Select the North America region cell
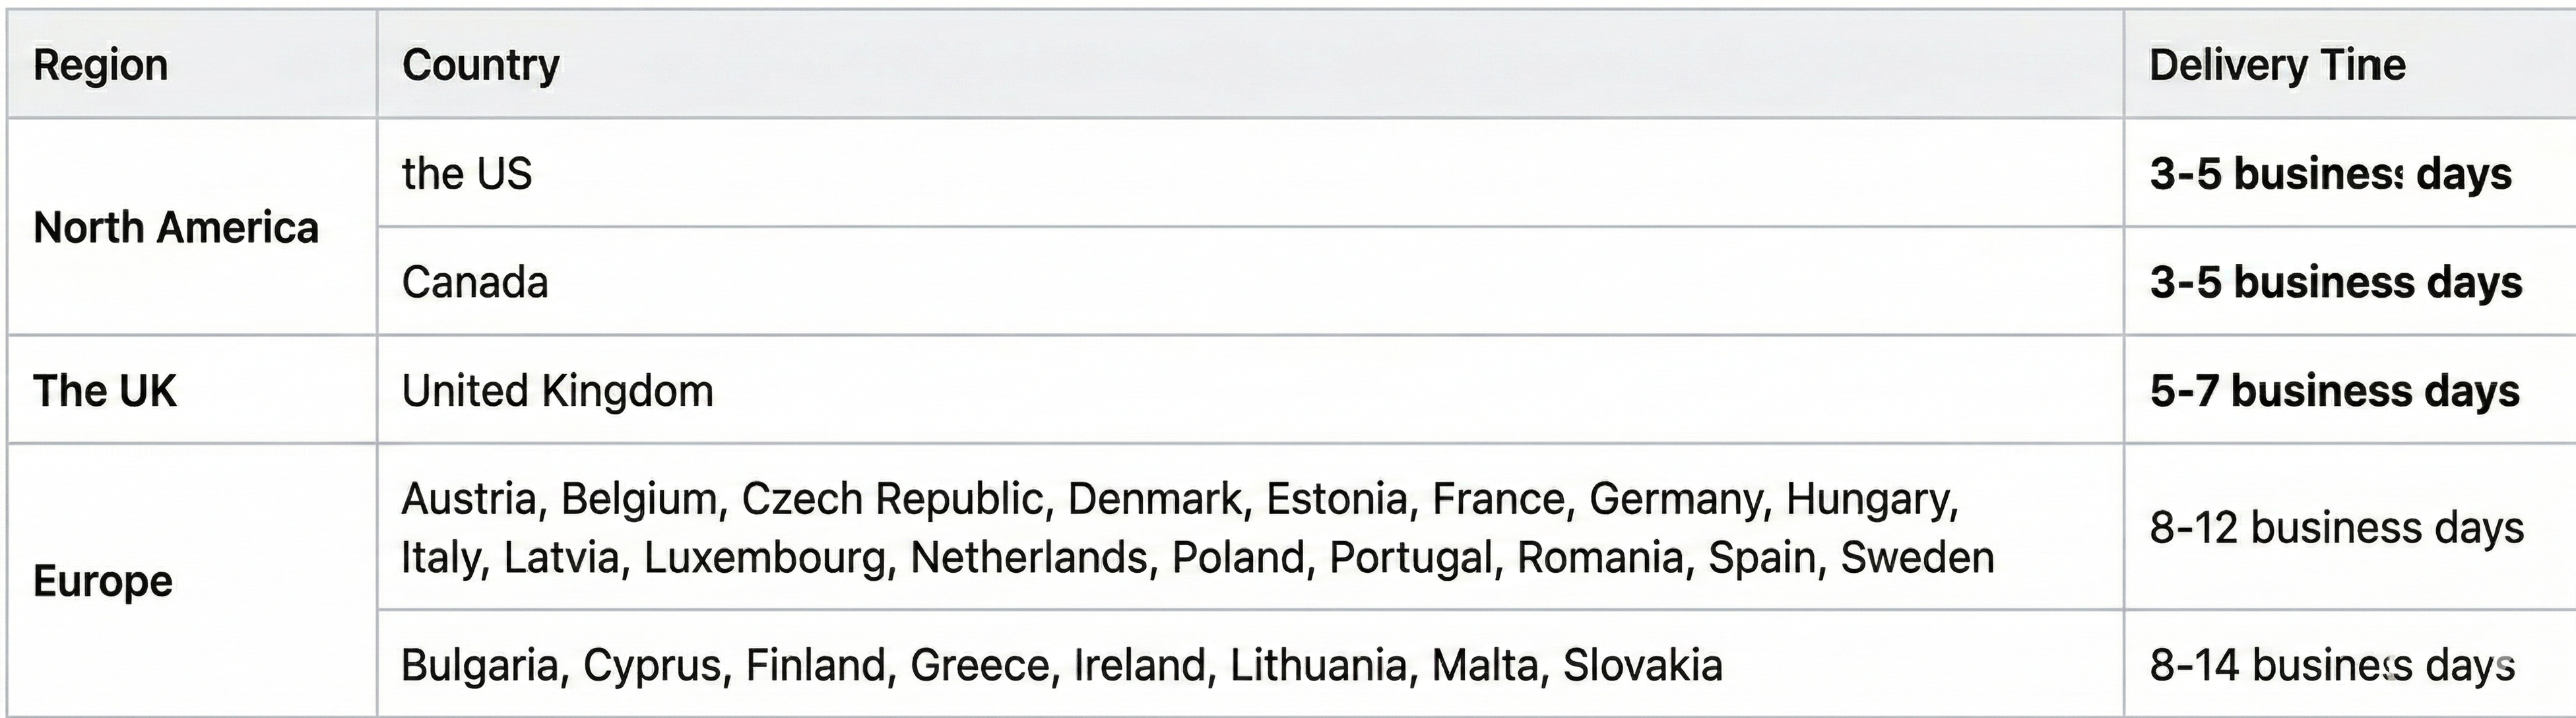This screenshot has width=2576, height=718. point(176,228)
